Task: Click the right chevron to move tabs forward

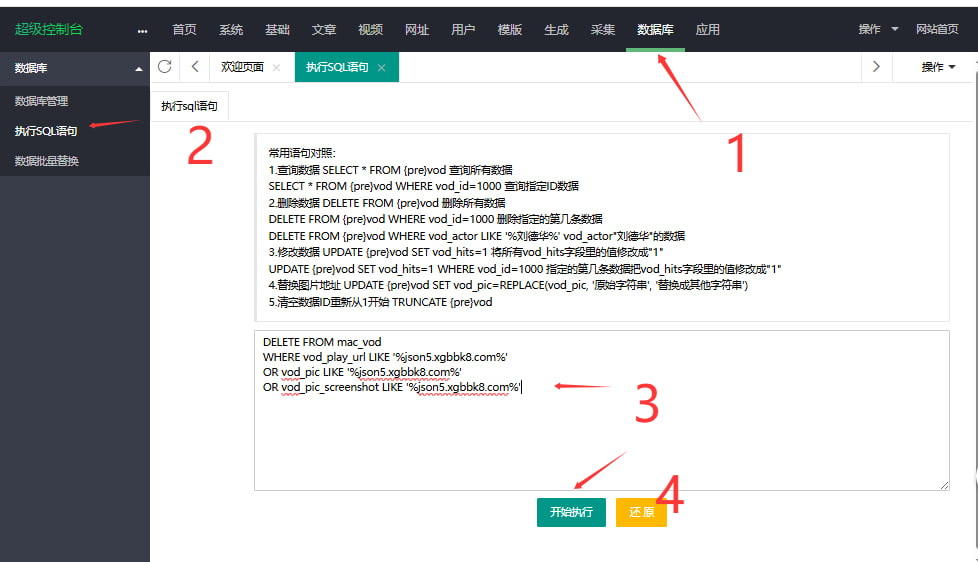Action: tap(876, 67)
